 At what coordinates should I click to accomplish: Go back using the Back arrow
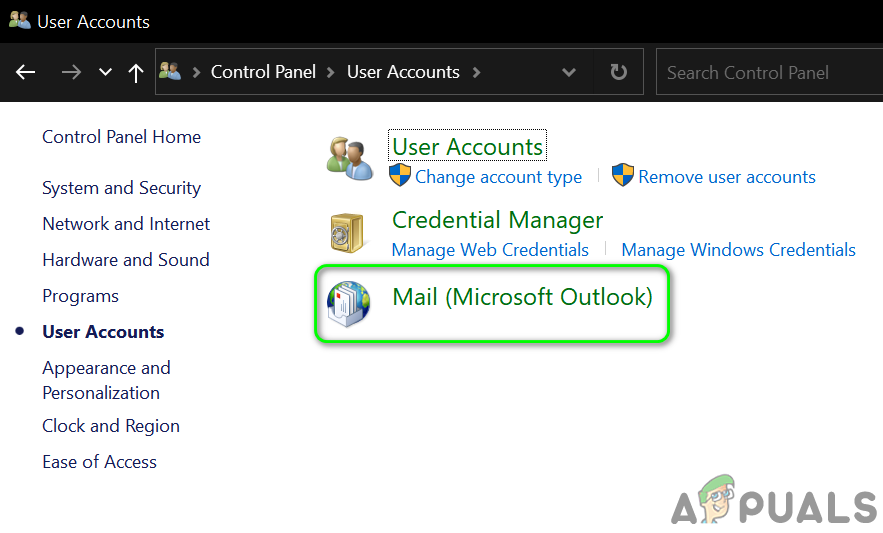(26, 72)
